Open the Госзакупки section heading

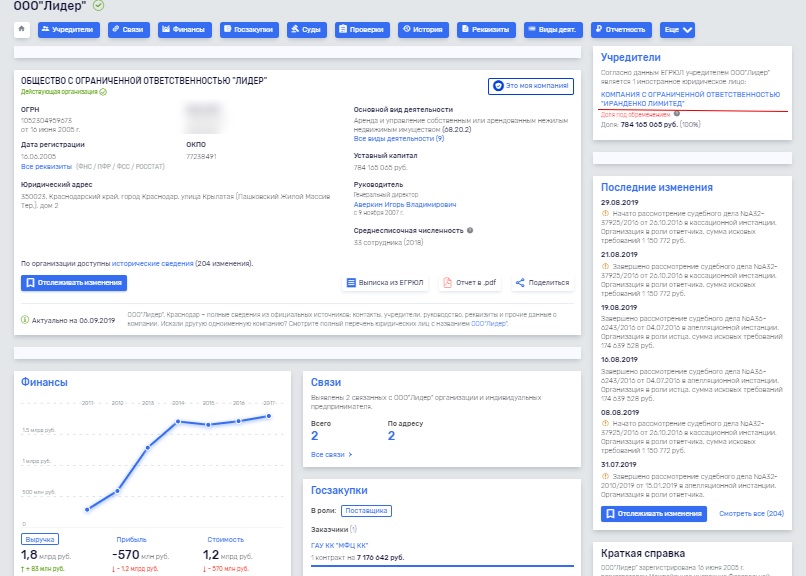(x=339, y=491)
